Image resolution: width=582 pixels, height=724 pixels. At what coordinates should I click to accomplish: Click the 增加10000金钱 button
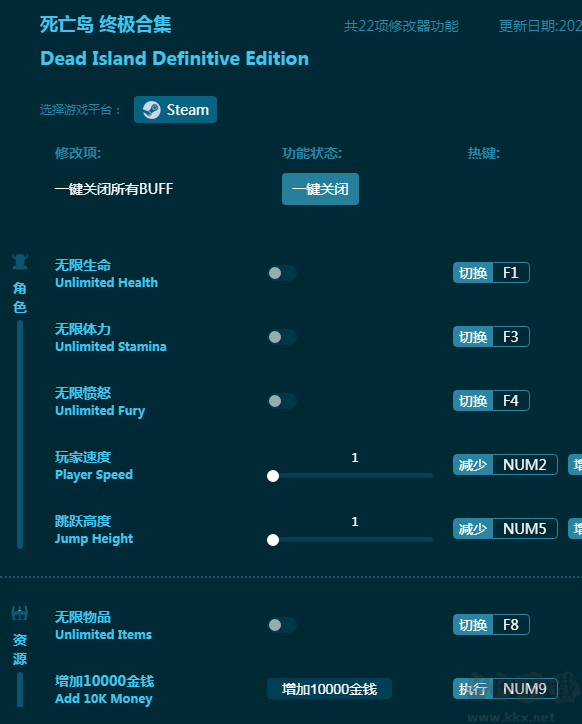(329, 689)
